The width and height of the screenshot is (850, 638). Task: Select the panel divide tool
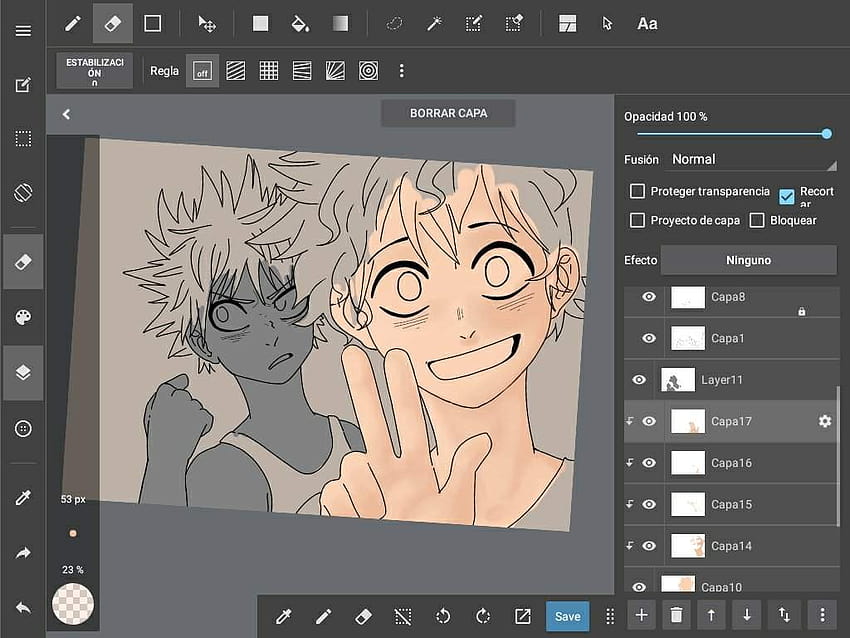point(567,24)
